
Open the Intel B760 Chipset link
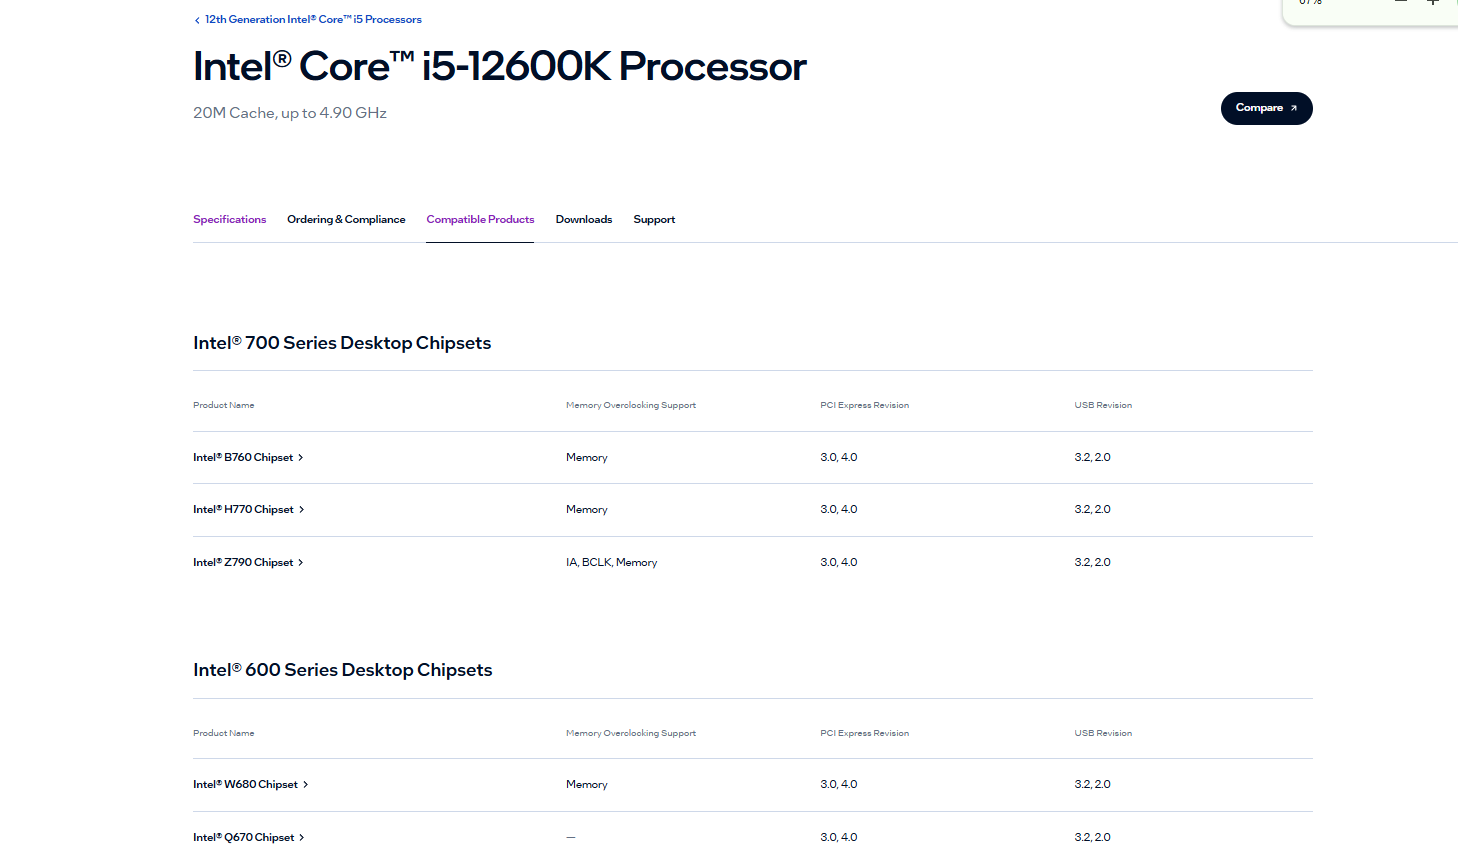pyautogui.click(x=248, y=457)
